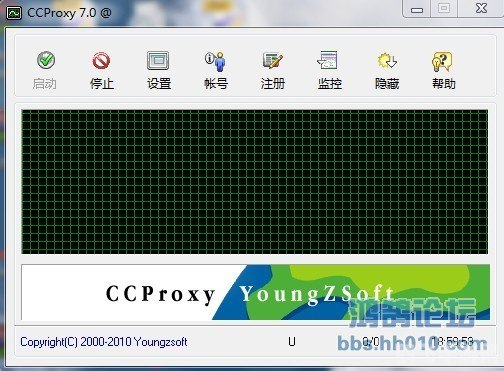Image resolution: width=504 pixels, height=371 pixels.
Task: Close the CCProxy window
Action: (481, 8)
